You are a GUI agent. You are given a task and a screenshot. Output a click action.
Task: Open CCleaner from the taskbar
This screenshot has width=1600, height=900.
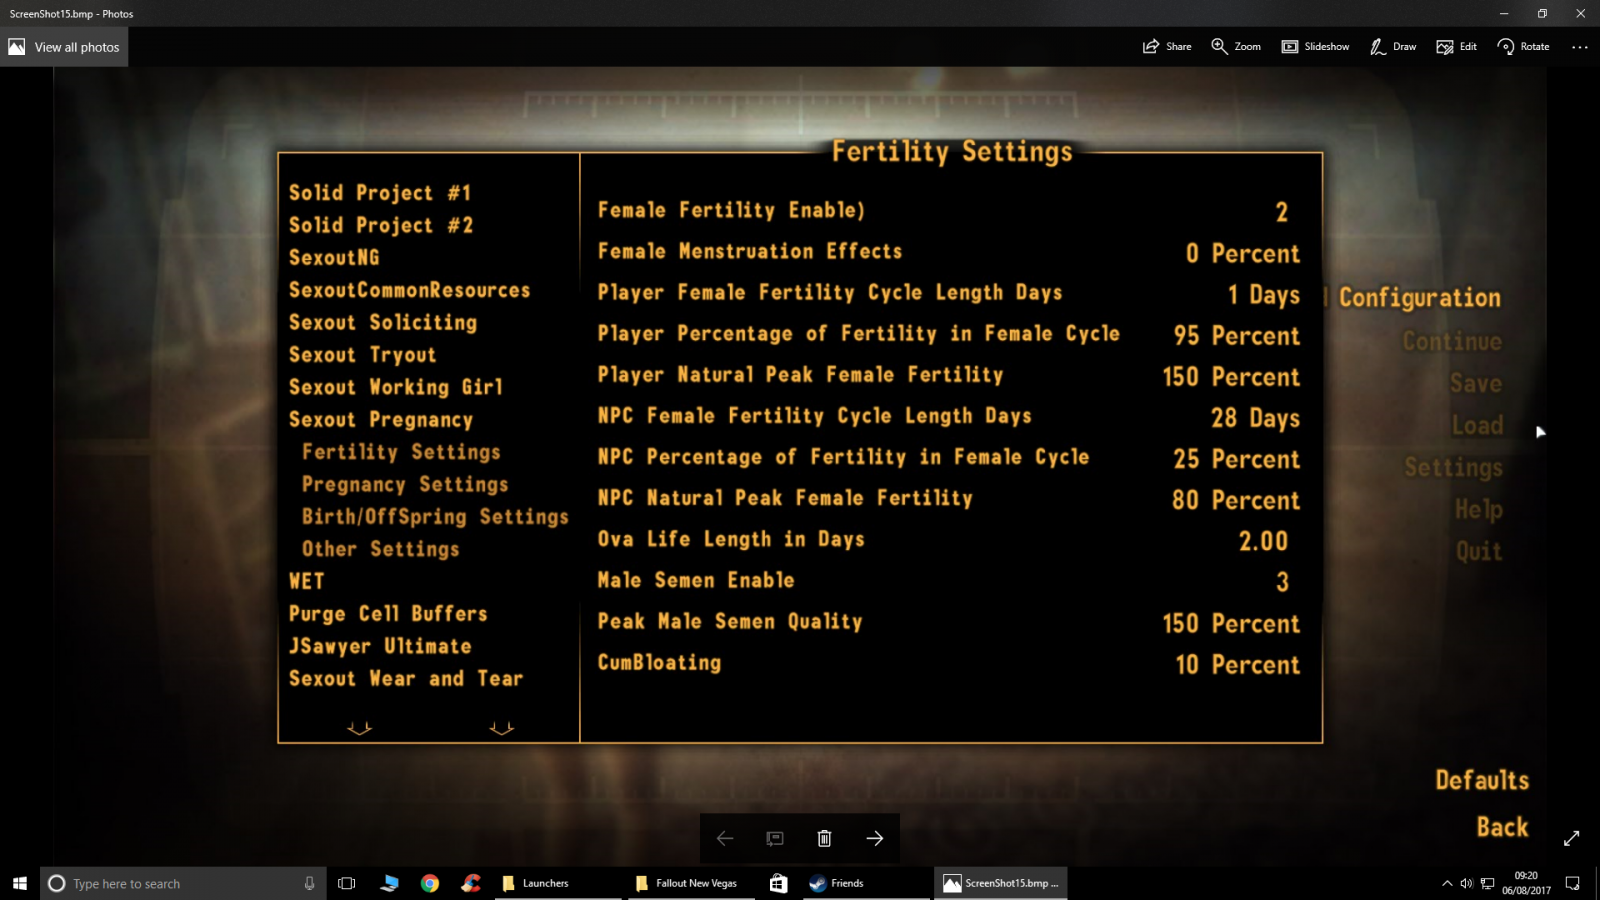(x=471, y=883)
